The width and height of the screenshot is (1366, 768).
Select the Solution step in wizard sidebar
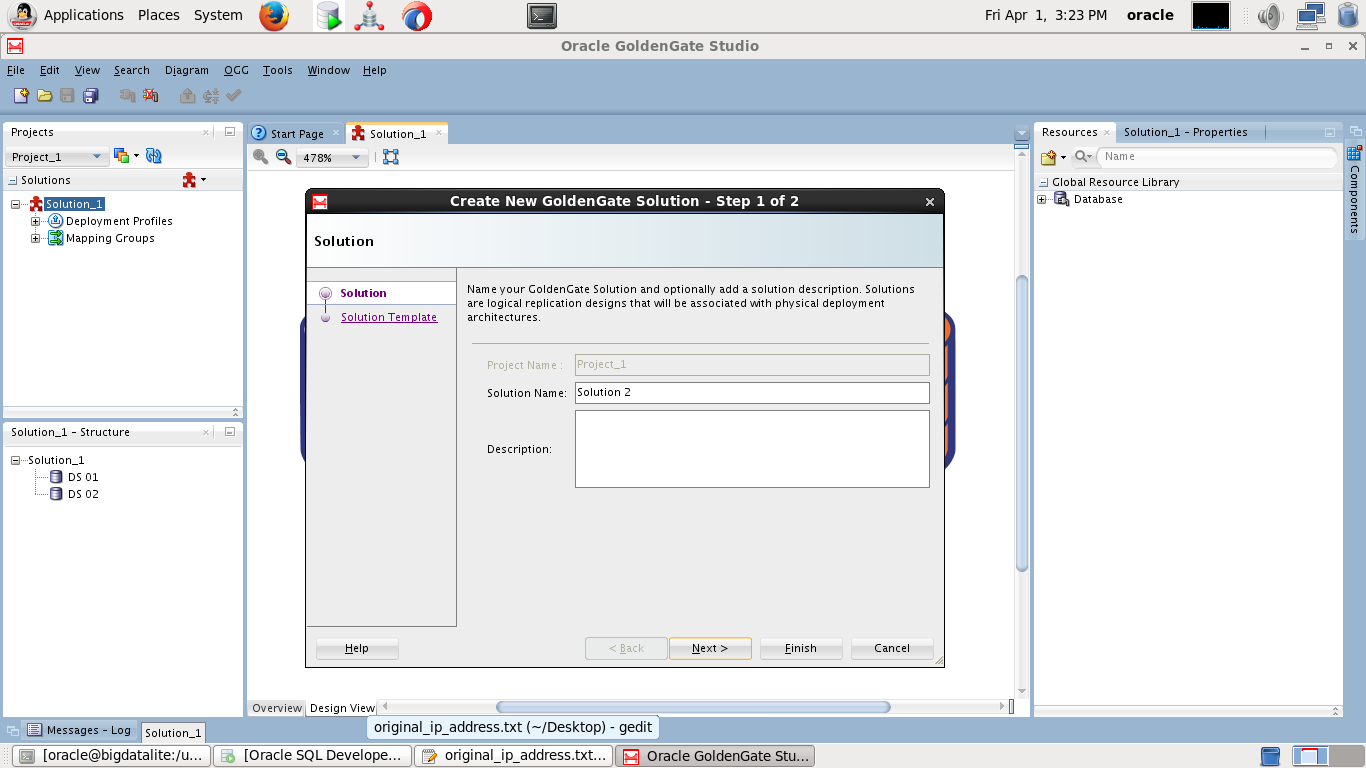tap(363, 293)
